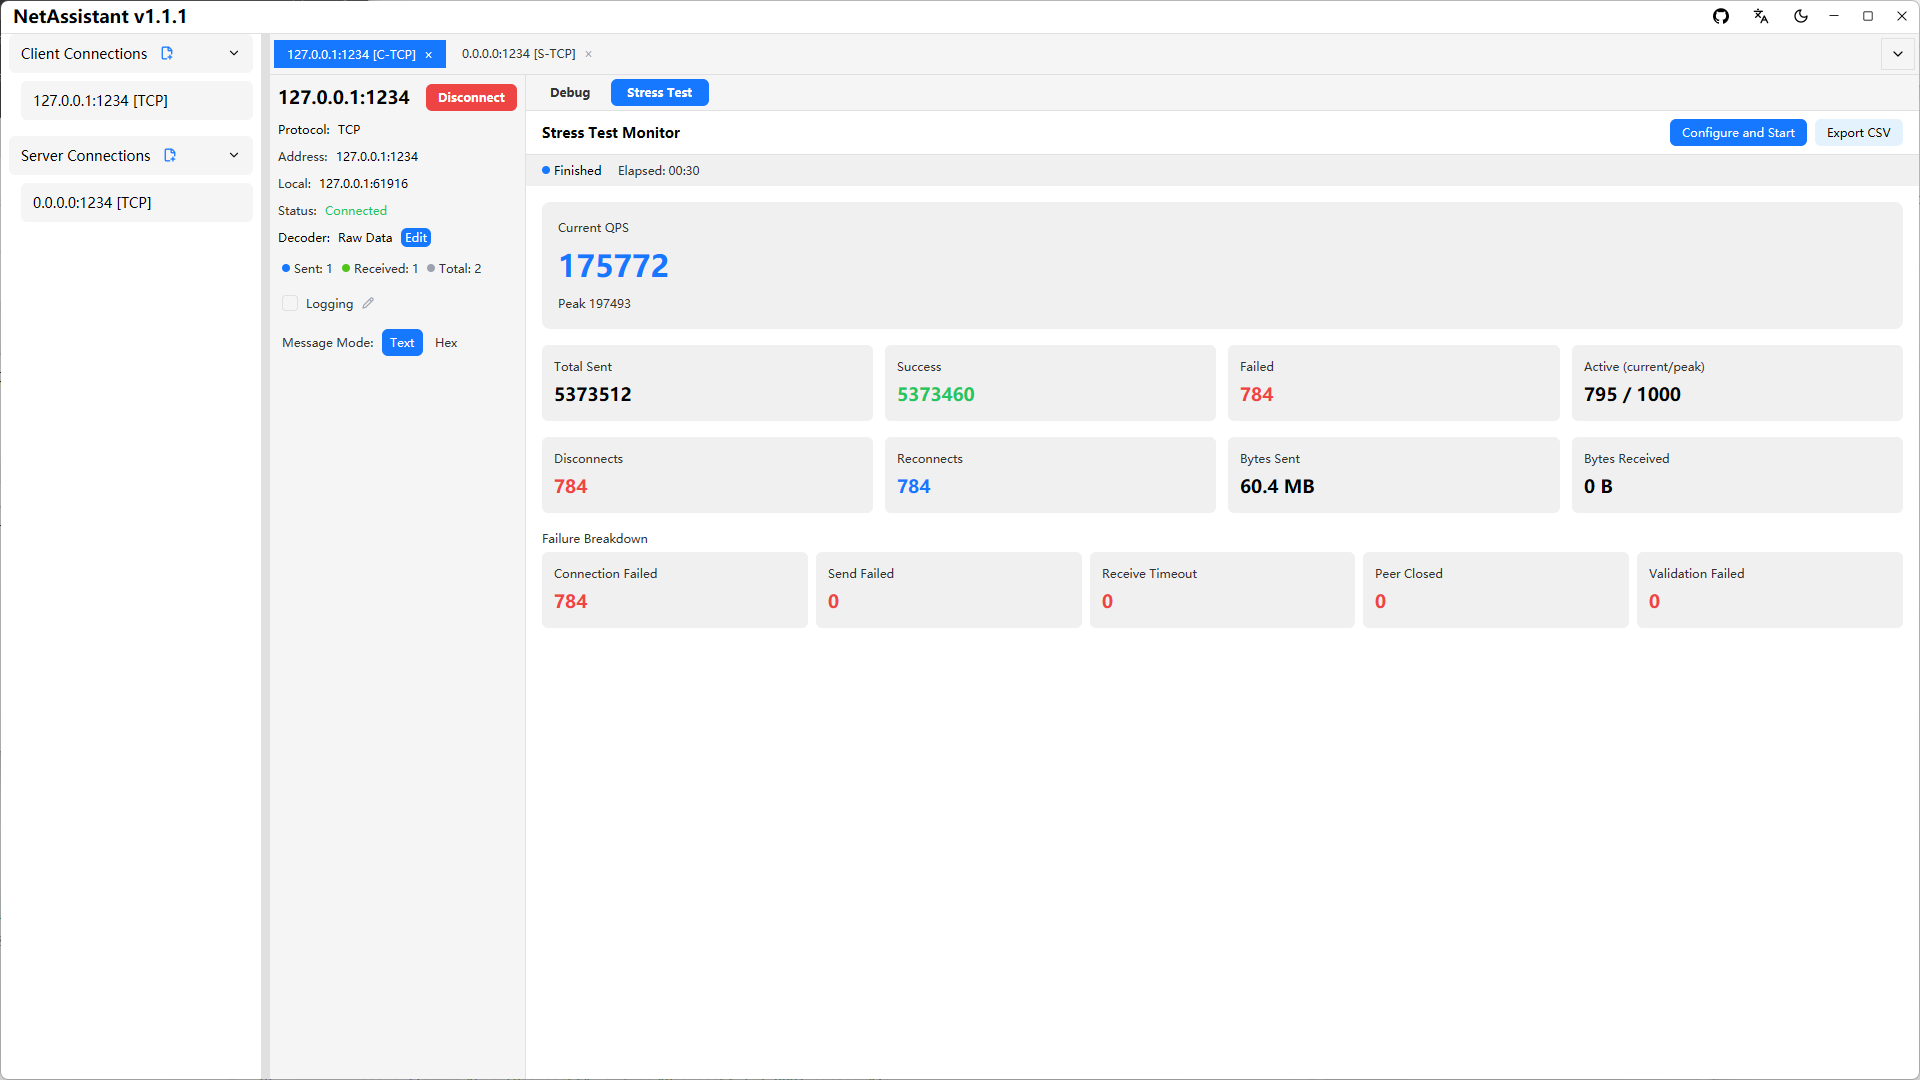Select 0.0.0.0:1234 [TCP] server connection
The width and height of the screenshot is (1920, 1080).
(137, 203)
